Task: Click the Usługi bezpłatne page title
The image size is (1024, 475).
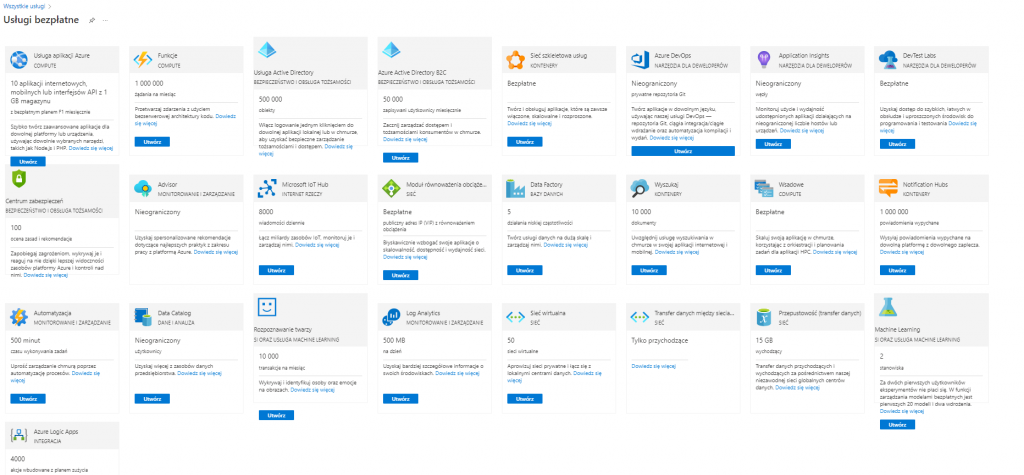Action: (42, 20)
